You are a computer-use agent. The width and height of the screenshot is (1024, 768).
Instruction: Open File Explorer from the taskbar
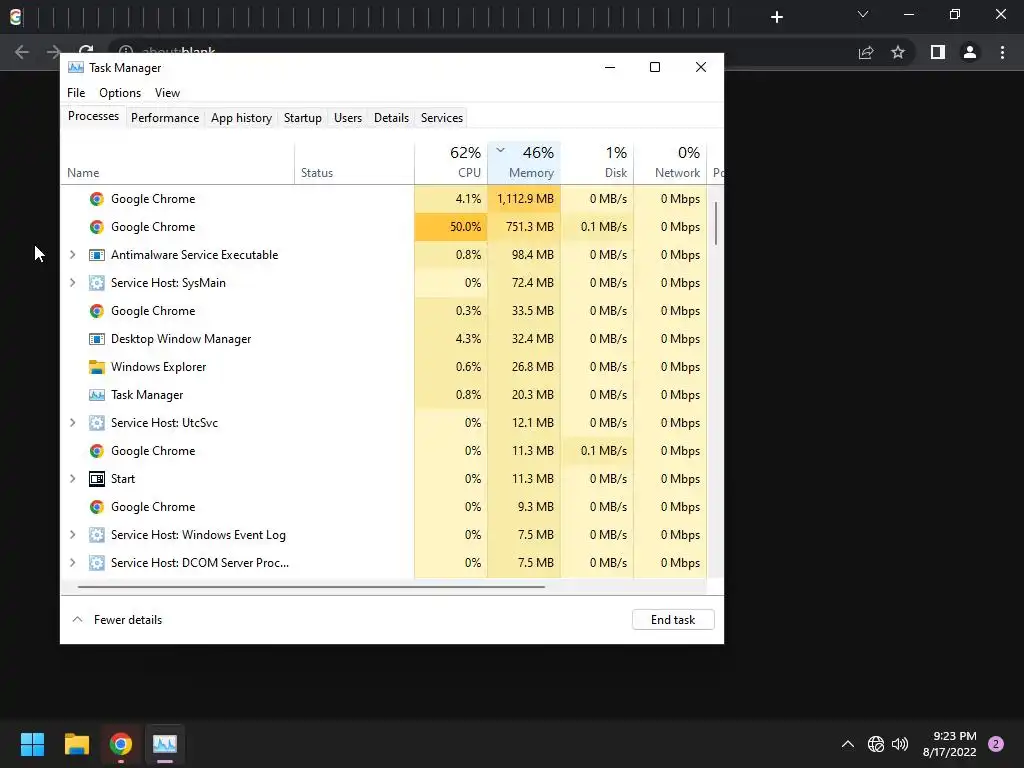coord(76,744)
